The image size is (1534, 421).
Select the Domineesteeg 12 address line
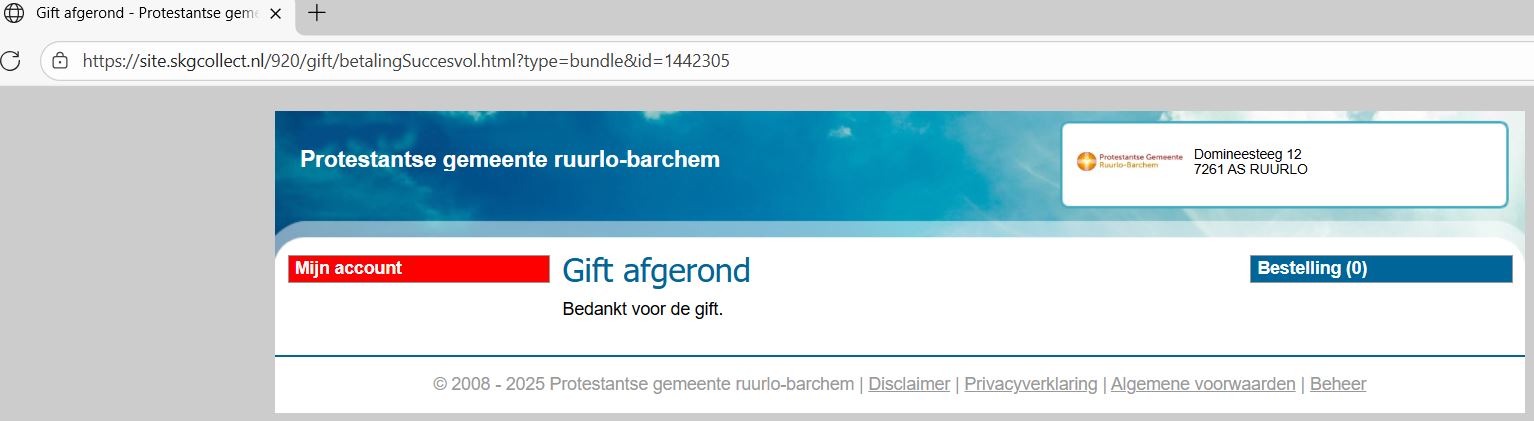[x=1248, y=154]
